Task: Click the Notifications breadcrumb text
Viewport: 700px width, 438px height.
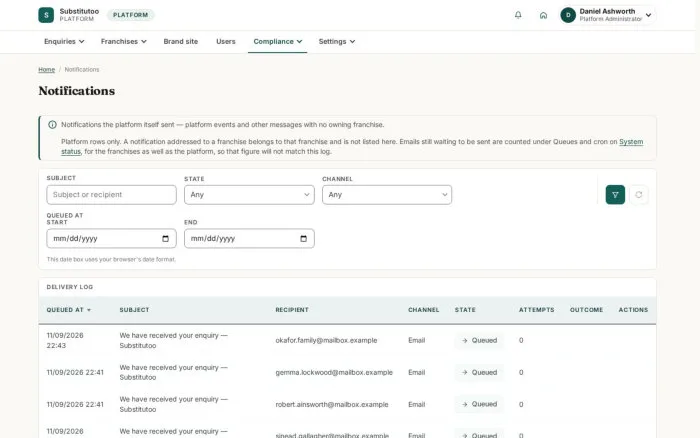Action: [x=82, y=70]
